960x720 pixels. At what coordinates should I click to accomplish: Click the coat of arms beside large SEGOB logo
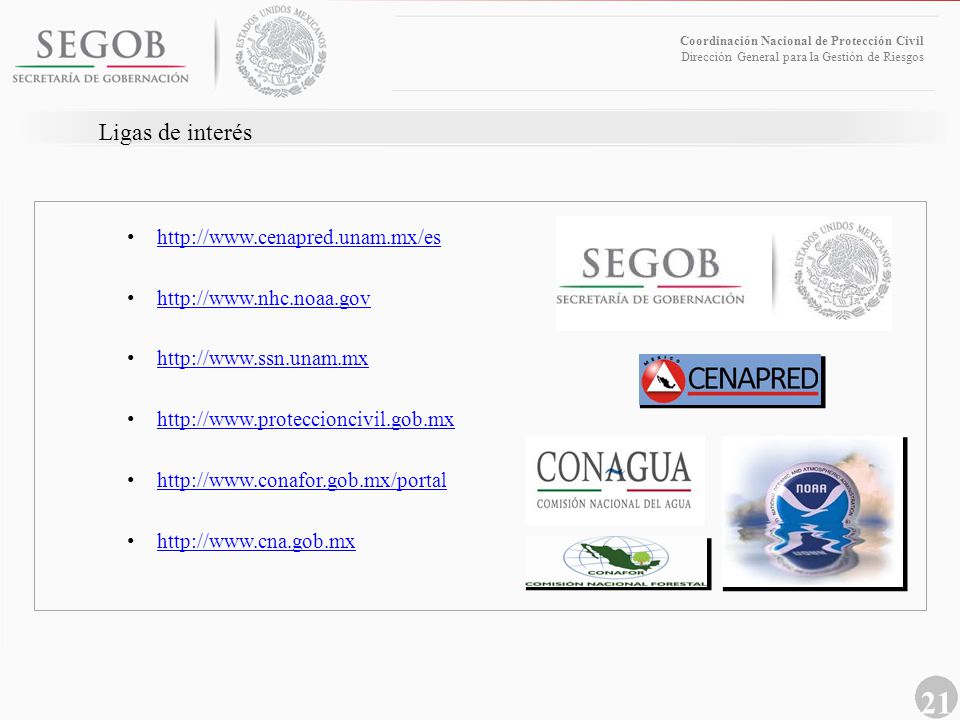842,269
